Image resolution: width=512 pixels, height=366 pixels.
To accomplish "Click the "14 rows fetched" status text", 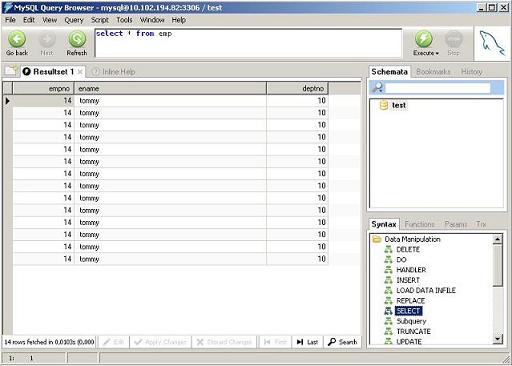I will (x=49, y=342).
